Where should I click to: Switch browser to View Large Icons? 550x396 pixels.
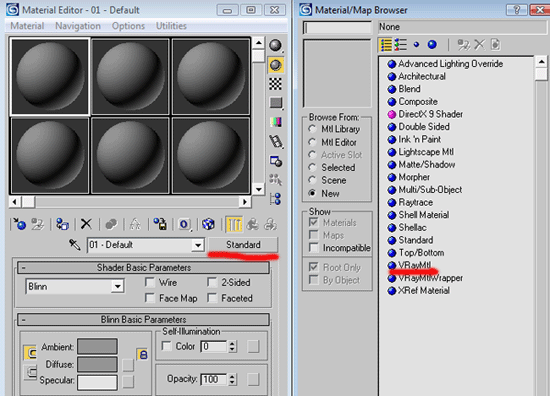[432, 45]
